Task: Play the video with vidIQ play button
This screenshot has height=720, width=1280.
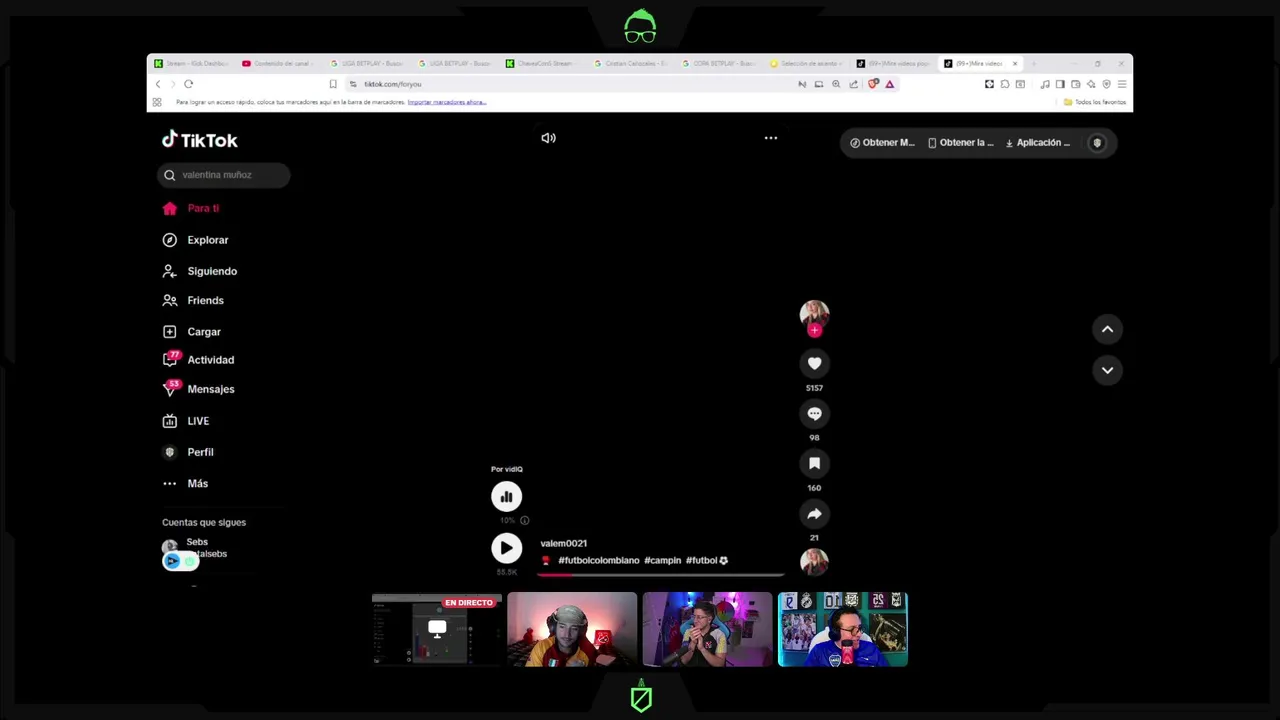Action: tap(506, 548)
